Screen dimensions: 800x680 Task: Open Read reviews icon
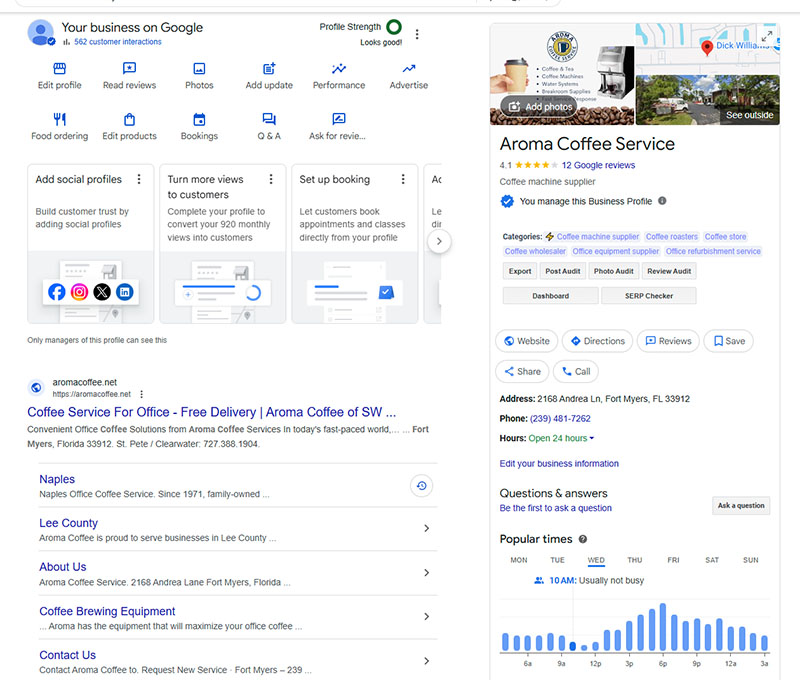pyautogui.click(x=130, y=68)
